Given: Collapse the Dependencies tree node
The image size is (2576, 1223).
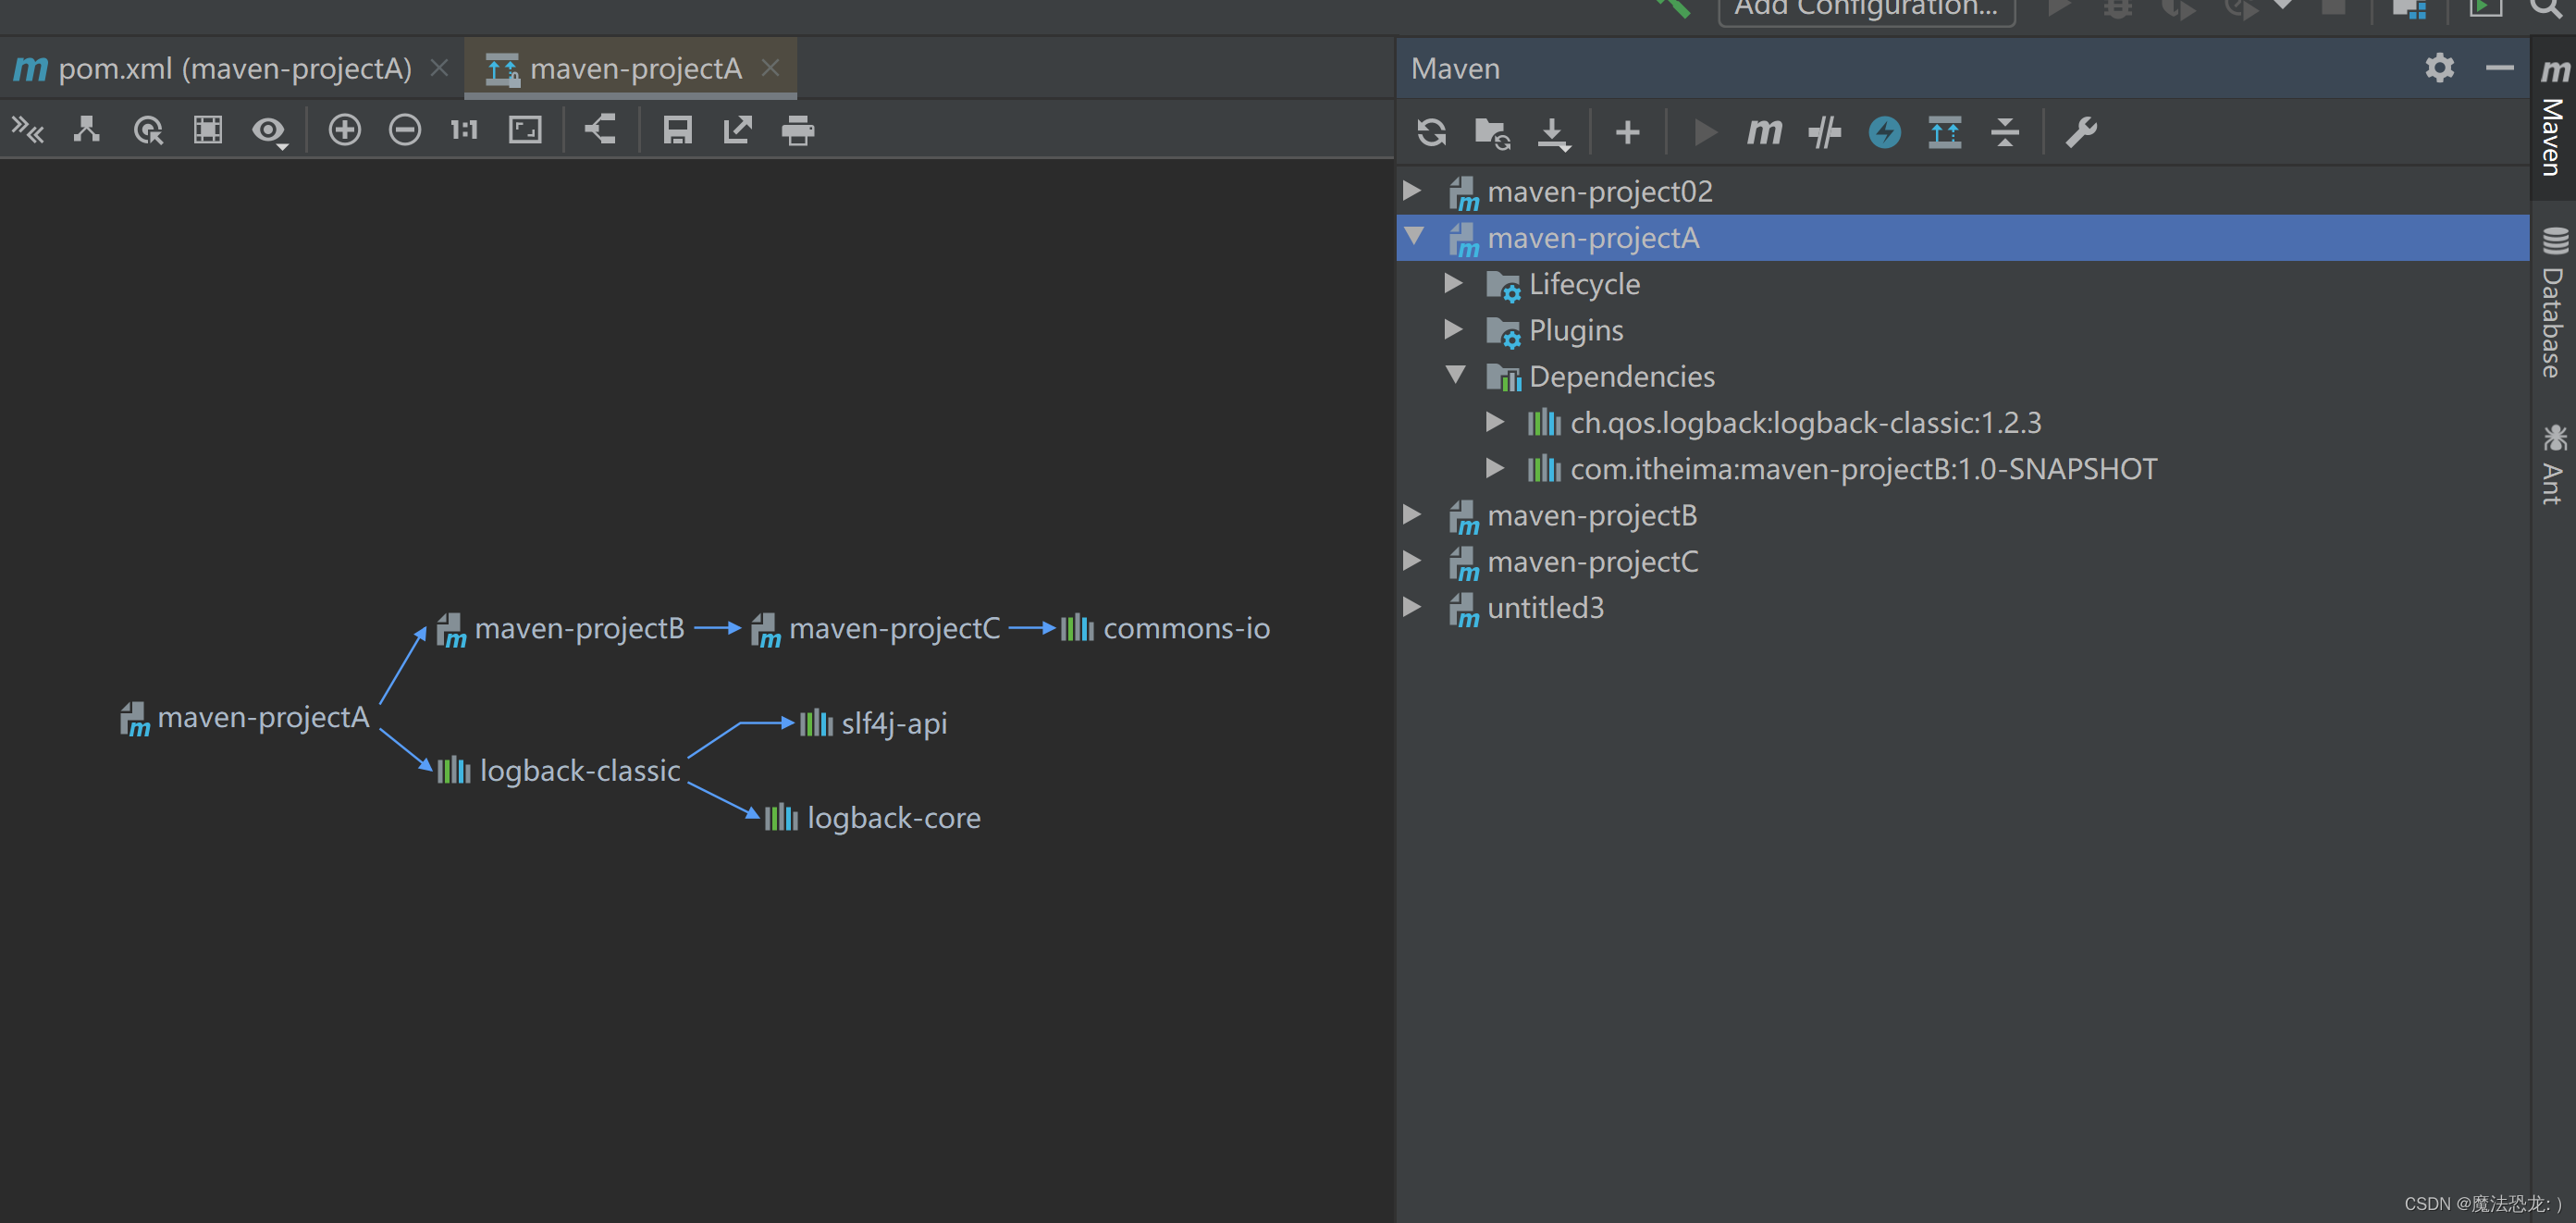Looking at the screenshot, I should [x=1455, y=376].
